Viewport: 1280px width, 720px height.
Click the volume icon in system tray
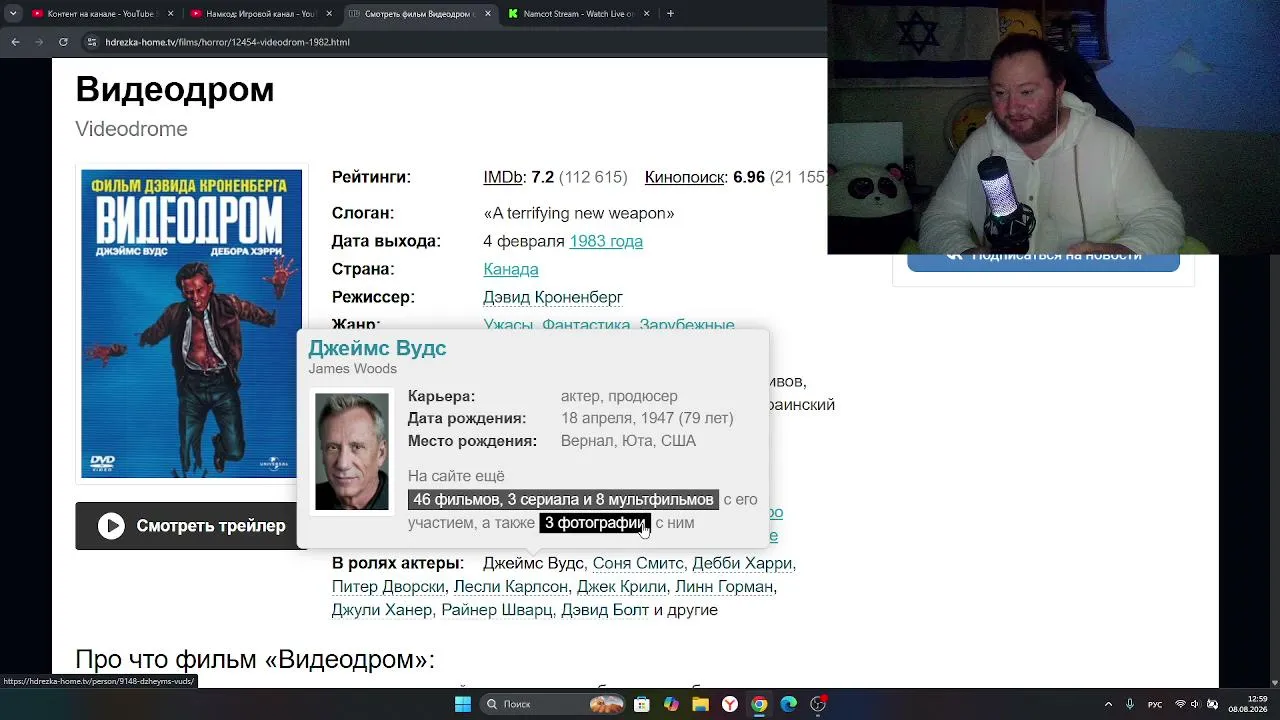(1196, 704)
